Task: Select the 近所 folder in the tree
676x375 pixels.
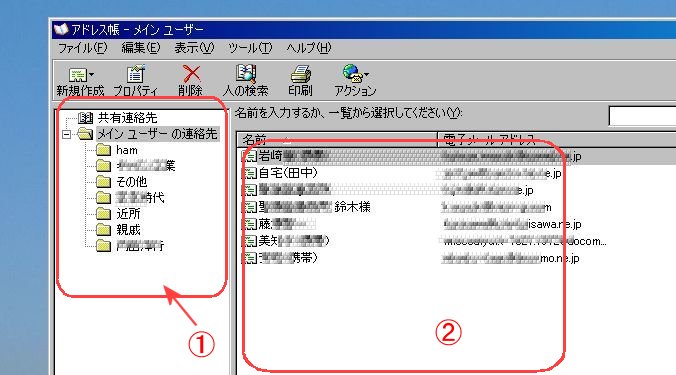Action: 128,214
